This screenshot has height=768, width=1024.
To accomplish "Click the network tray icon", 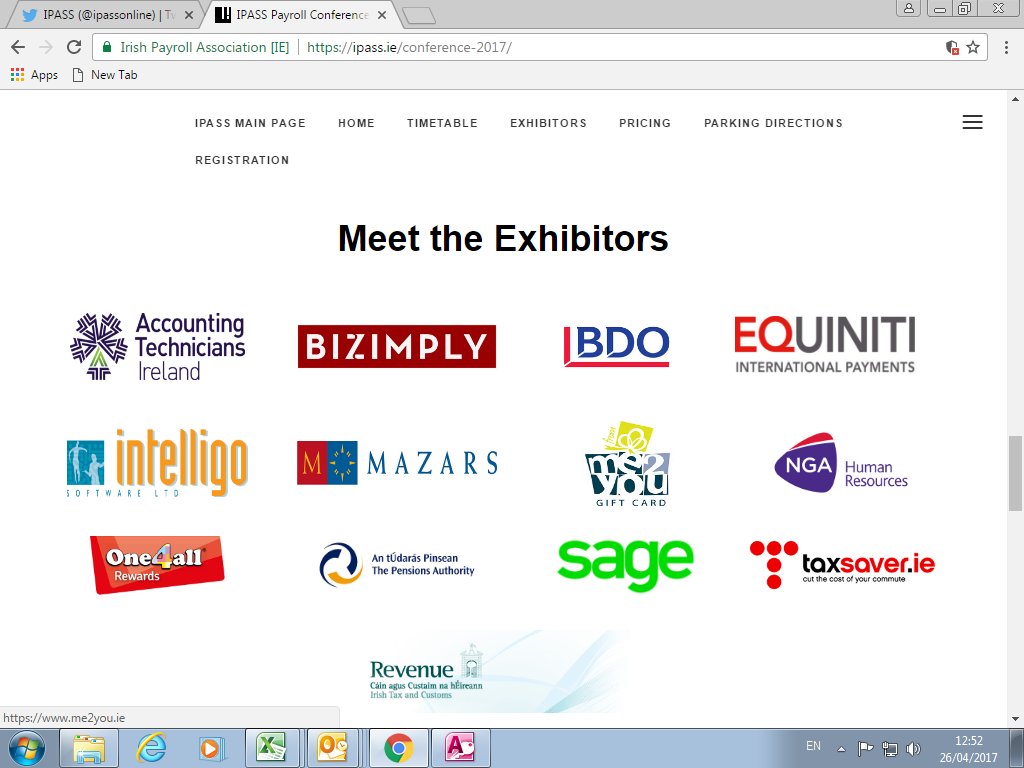I will point(889,748).
